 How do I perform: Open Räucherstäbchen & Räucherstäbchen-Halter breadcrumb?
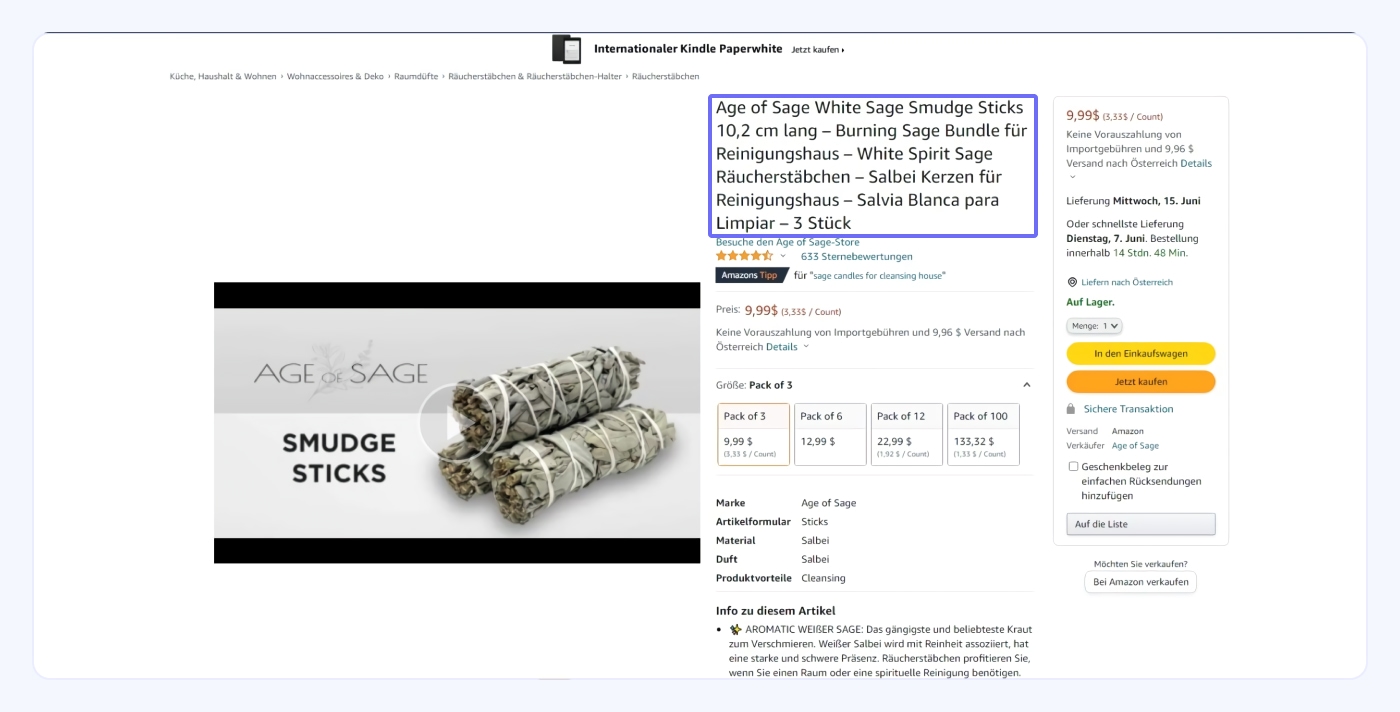pos(535,76)
